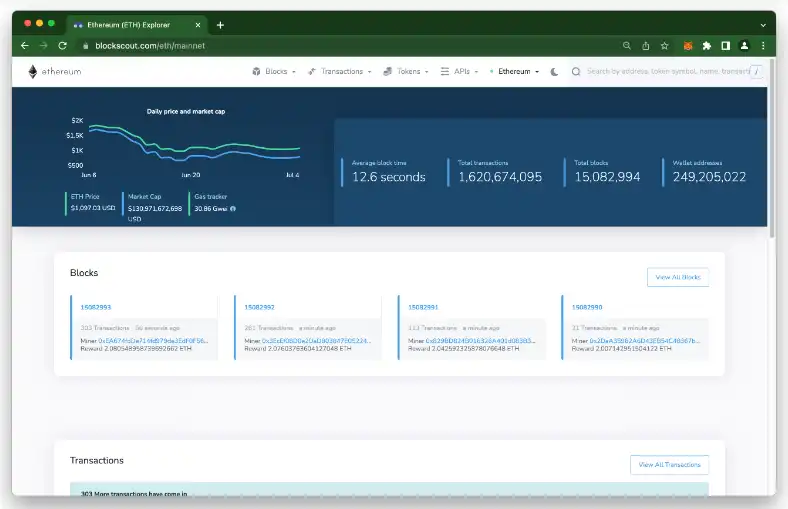Open the Blocks navigation menu
The image size is (788, 509).
(274, 71)
